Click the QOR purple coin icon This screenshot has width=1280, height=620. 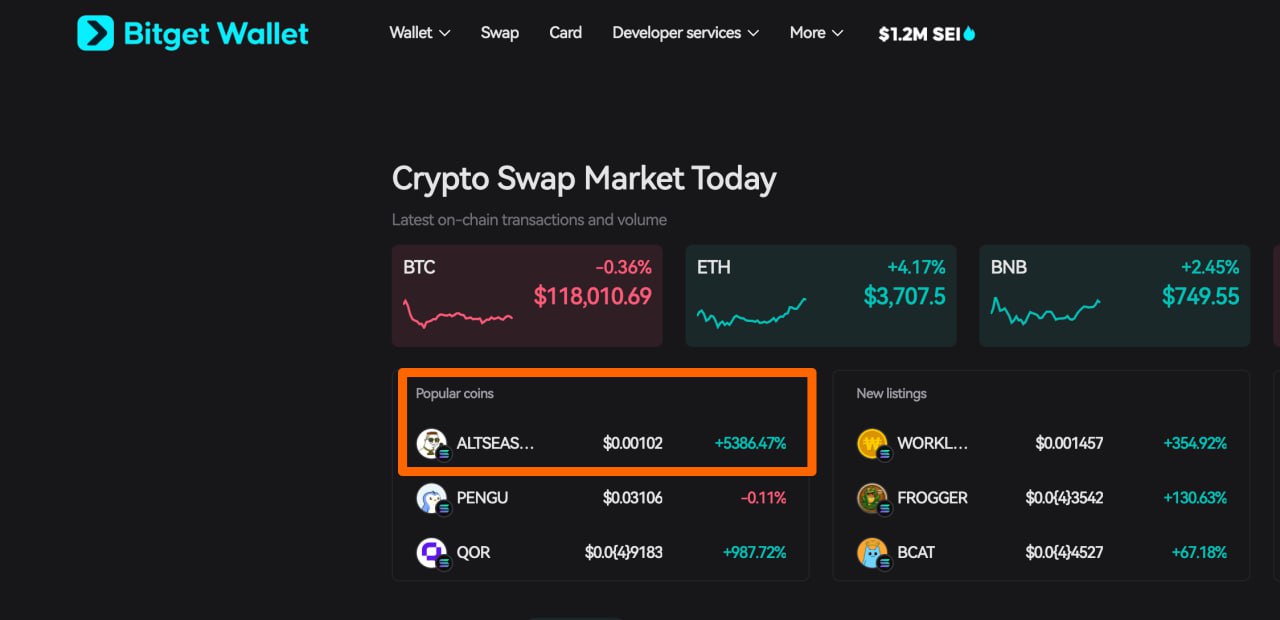(x=431, y=552)
